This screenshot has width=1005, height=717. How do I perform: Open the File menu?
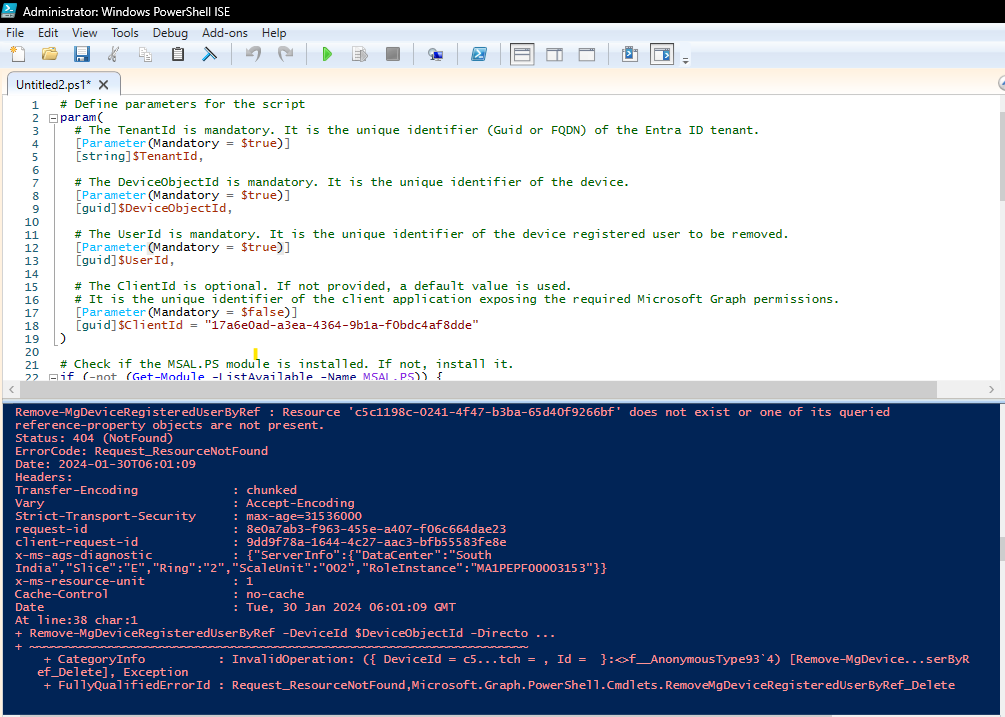(x=15, y=33)
